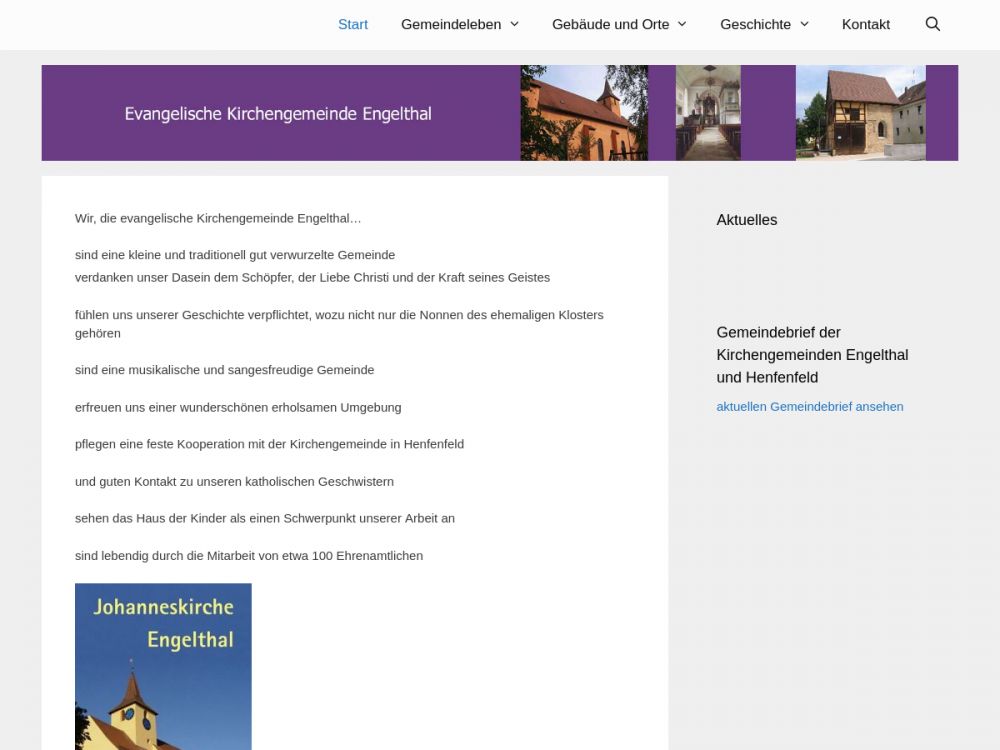1000x750 pixels.
Task: Open the Johanneskirche Engelthal cover image
Action: (163, 666)
